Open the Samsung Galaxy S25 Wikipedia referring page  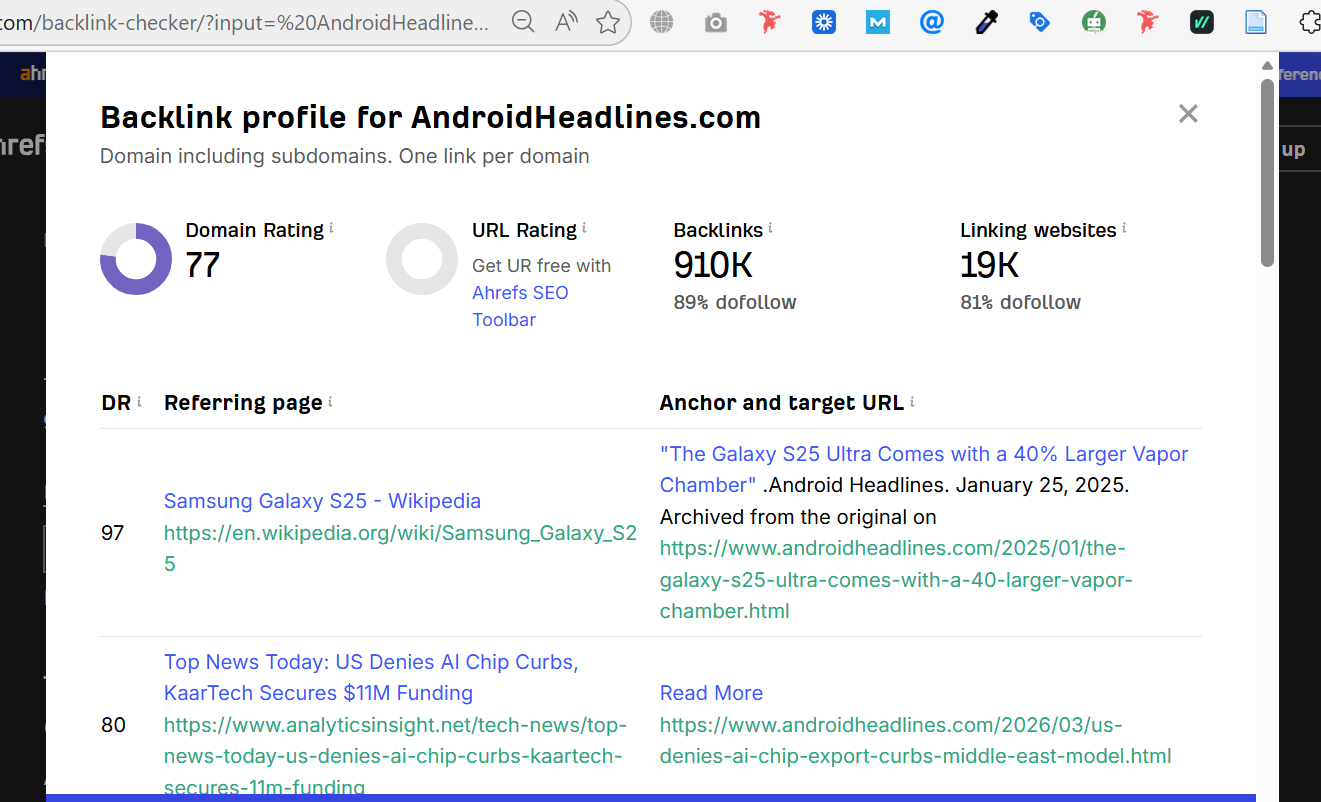pyautogui.click(x=322, y=500)
